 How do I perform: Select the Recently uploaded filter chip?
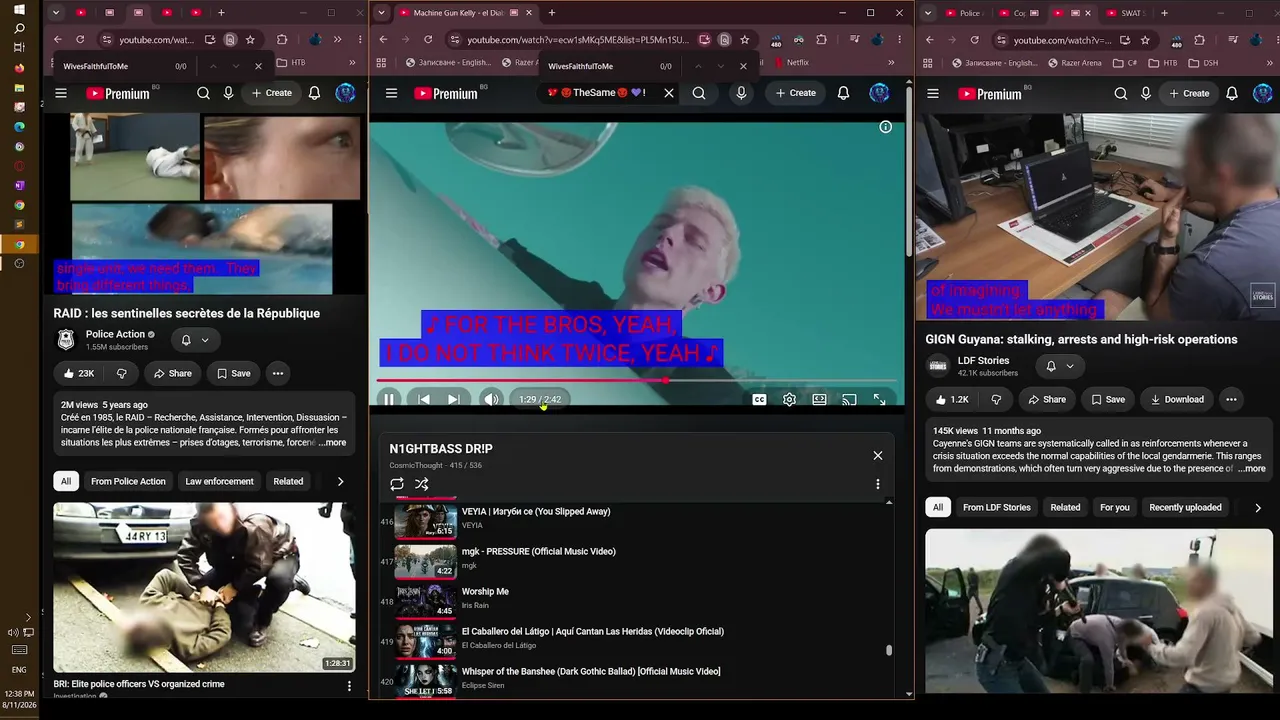pyautogui.click(x=1185, y=507)
